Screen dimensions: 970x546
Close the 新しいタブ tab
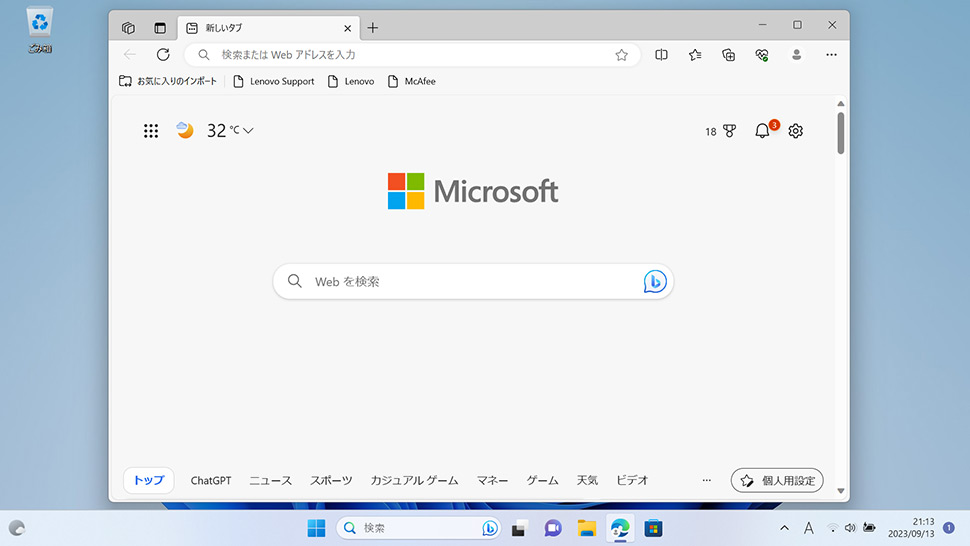coord(347,28)
